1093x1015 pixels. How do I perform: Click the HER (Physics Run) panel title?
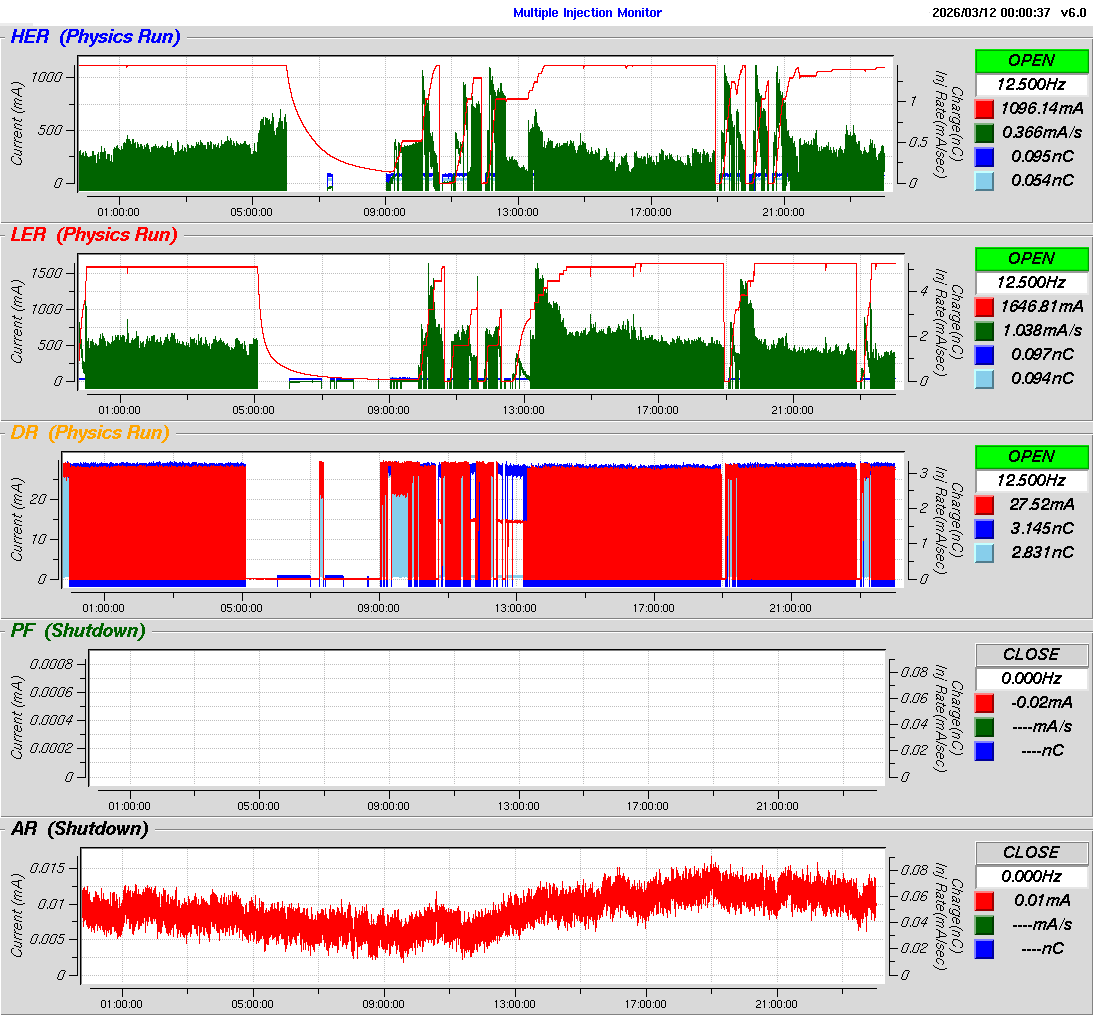pos(95,37)
